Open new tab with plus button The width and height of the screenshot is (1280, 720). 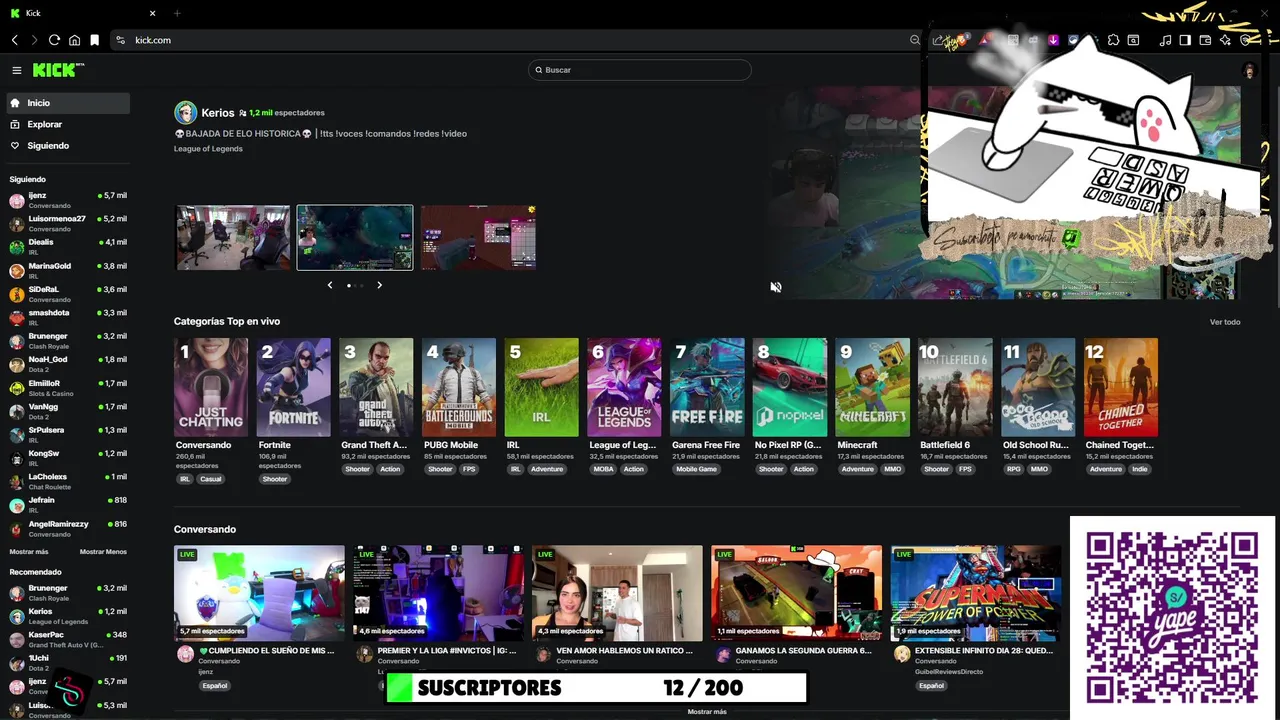point(177,13)
